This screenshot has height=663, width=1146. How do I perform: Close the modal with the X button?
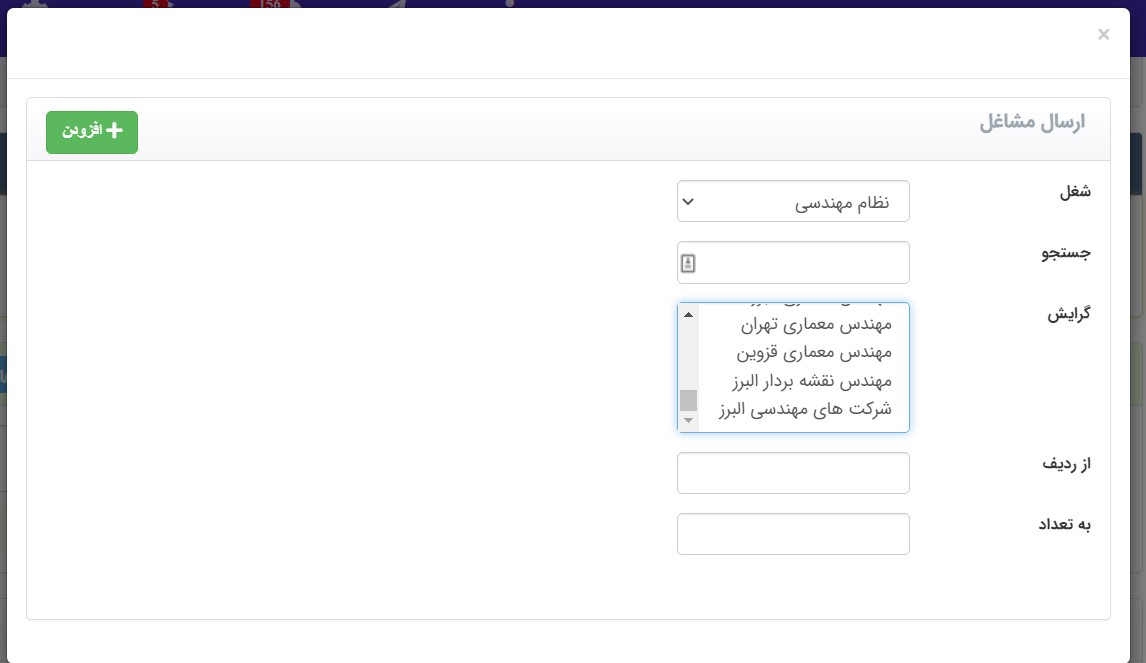click(1103, 34)
